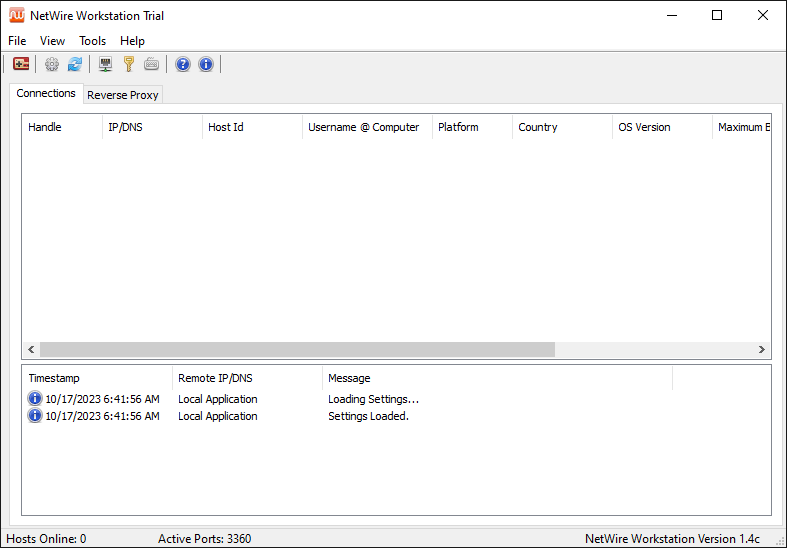This screenshot has height=548, width=787.
Task: Click the Country column header
Action: point(561,127)
